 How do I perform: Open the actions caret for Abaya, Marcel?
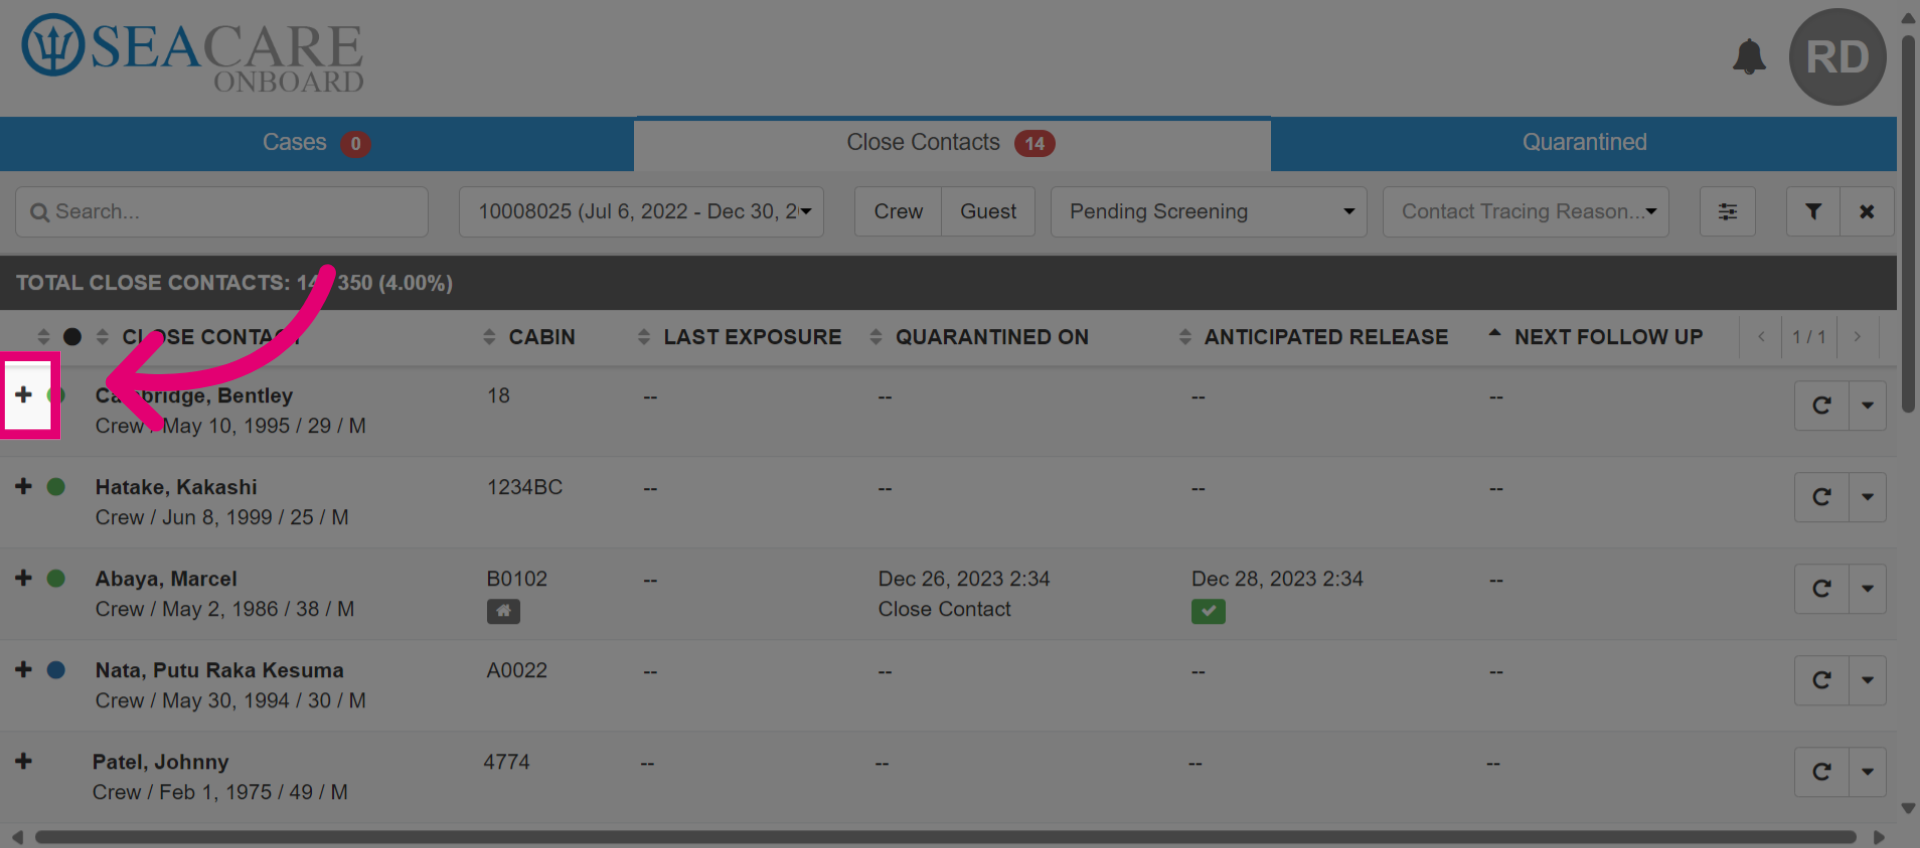pos(1867,589)
